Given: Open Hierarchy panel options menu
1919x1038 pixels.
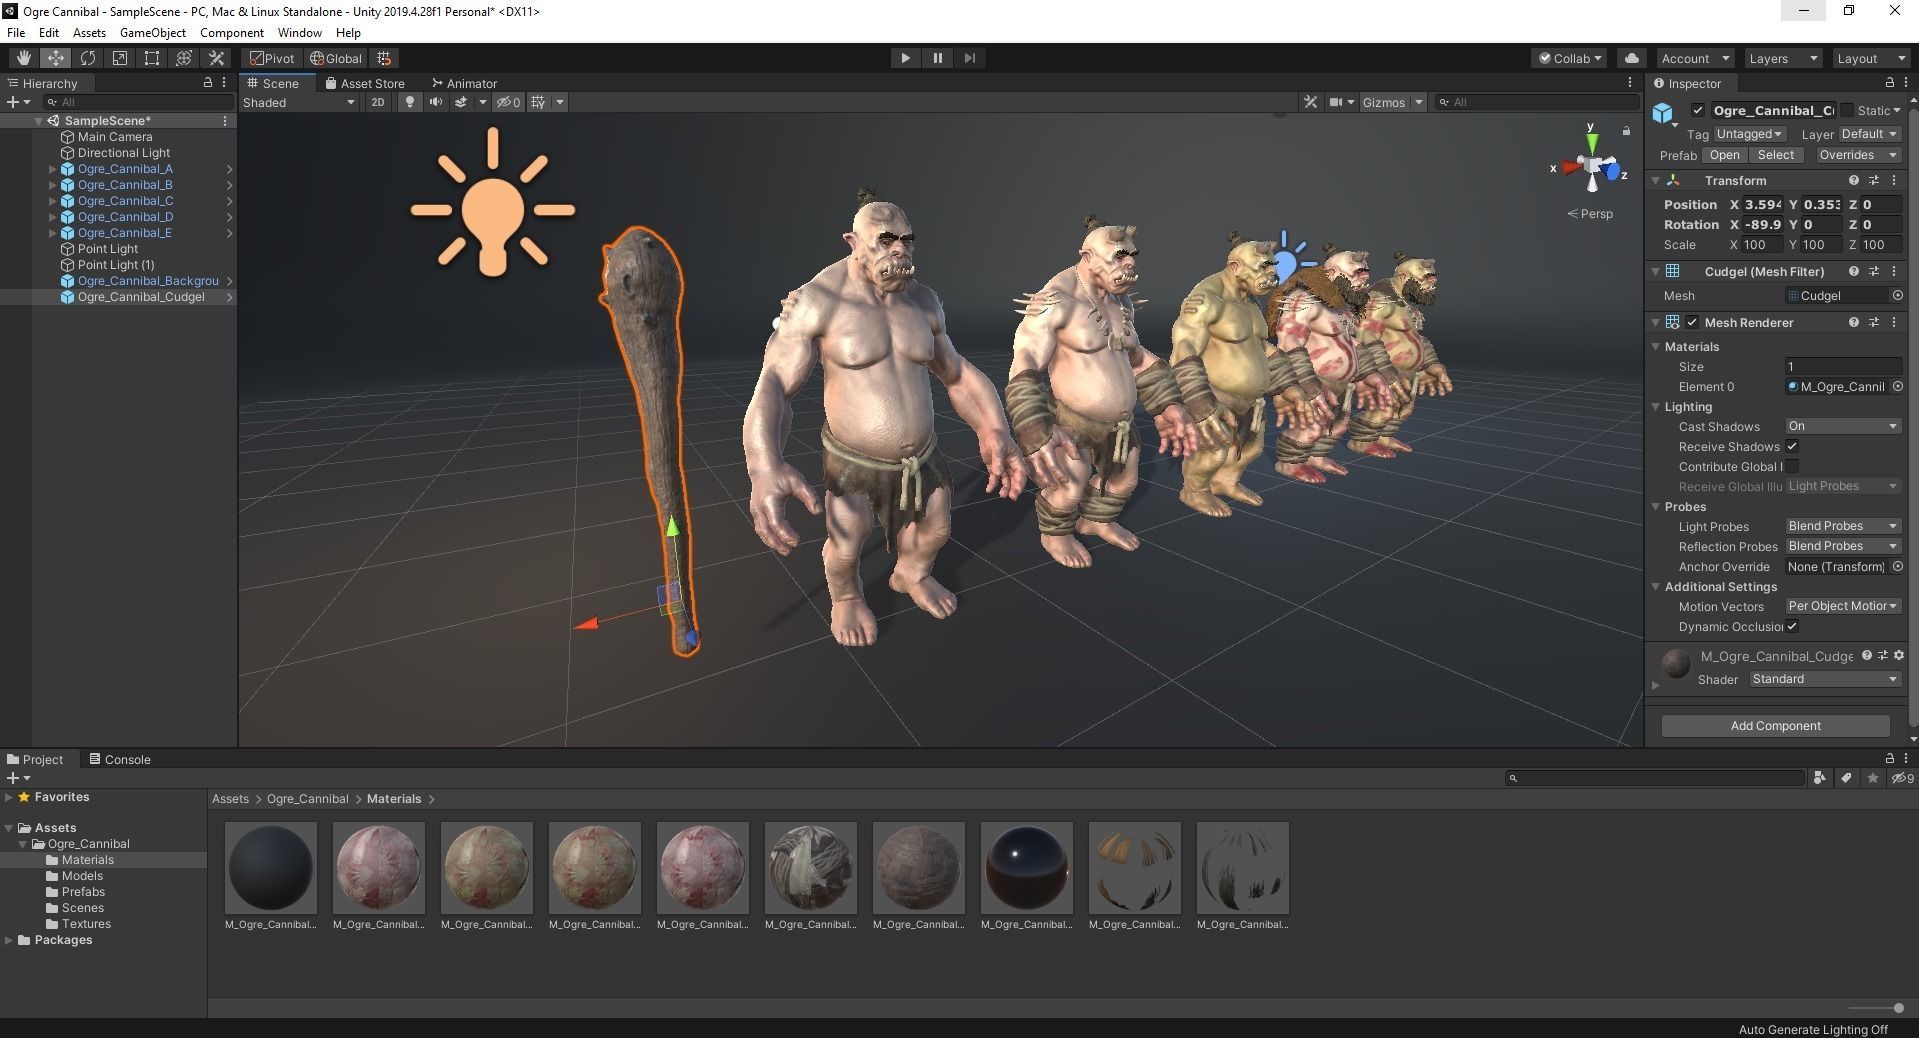Looking at the screenshot, I should coord(224,83).
